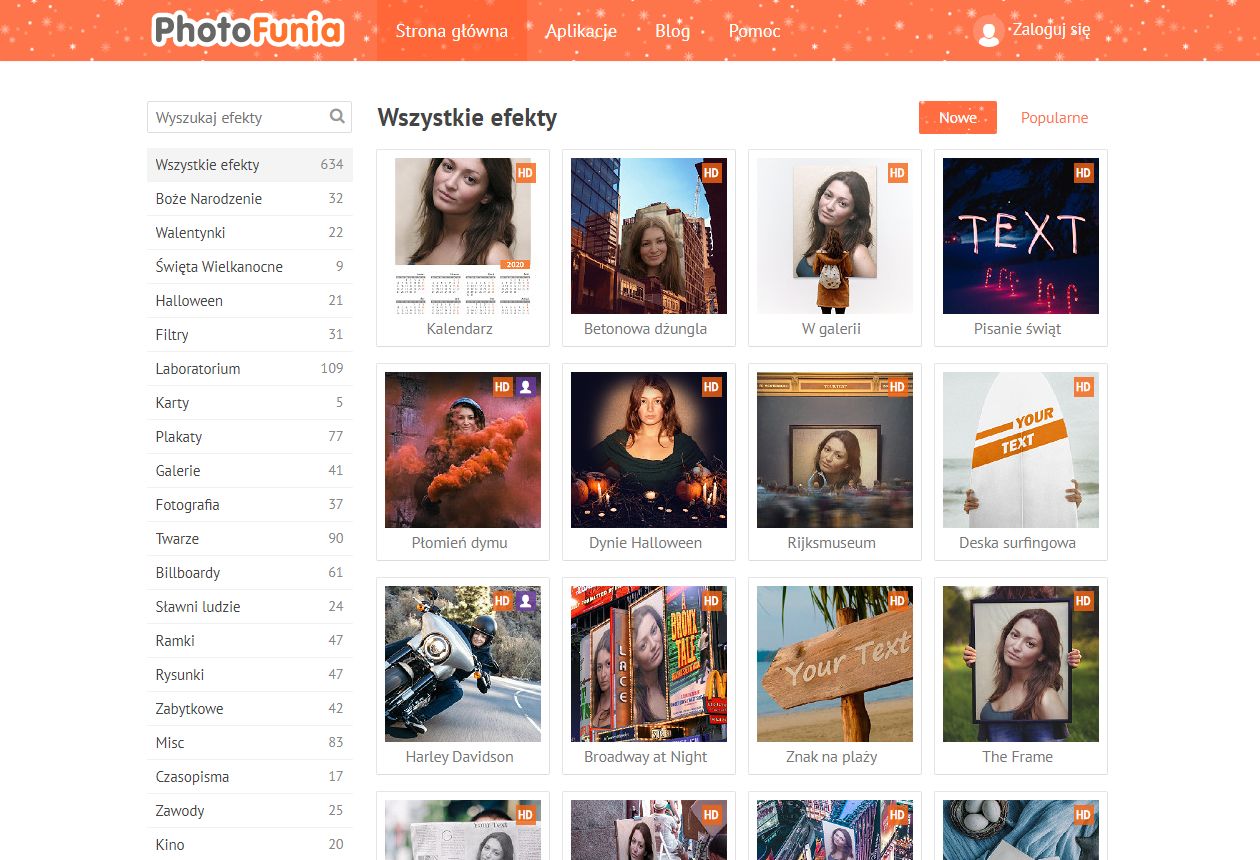The height and width of the screenshot is (860, 1260).
Task: Select Fotografia category
Action: click(x=249, y=505)
